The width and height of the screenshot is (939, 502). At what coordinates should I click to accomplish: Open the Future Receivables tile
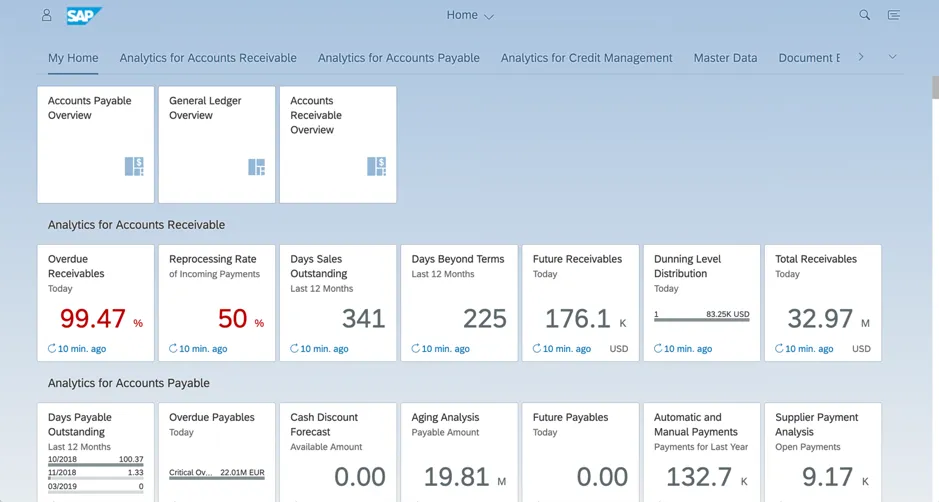(580, 303)
